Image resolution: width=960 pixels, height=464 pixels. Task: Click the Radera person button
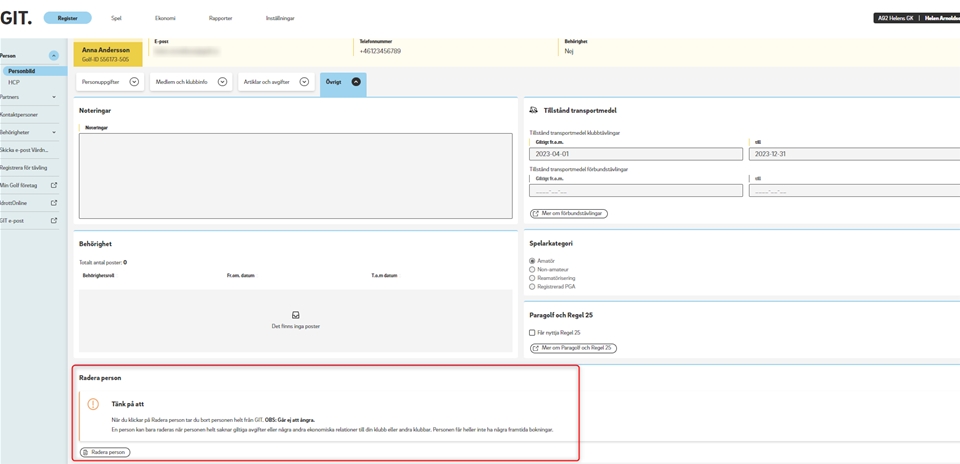[105, 452]
